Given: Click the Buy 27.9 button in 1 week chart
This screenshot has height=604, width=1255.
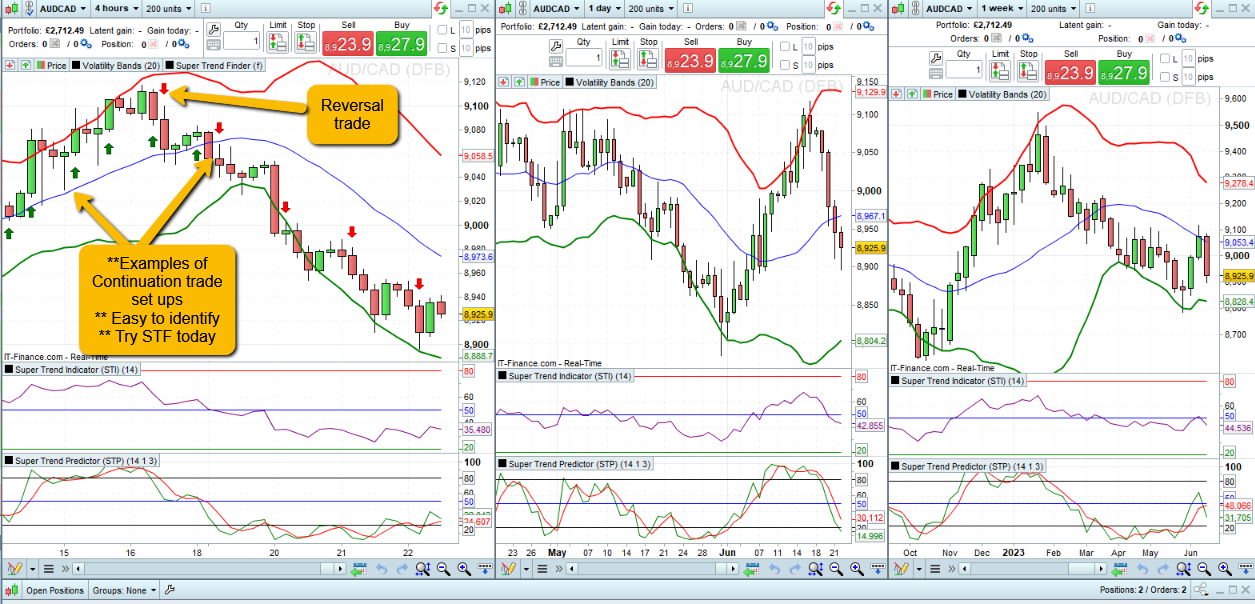Looking at the screenshot, I should click(x=1123, y=73).
